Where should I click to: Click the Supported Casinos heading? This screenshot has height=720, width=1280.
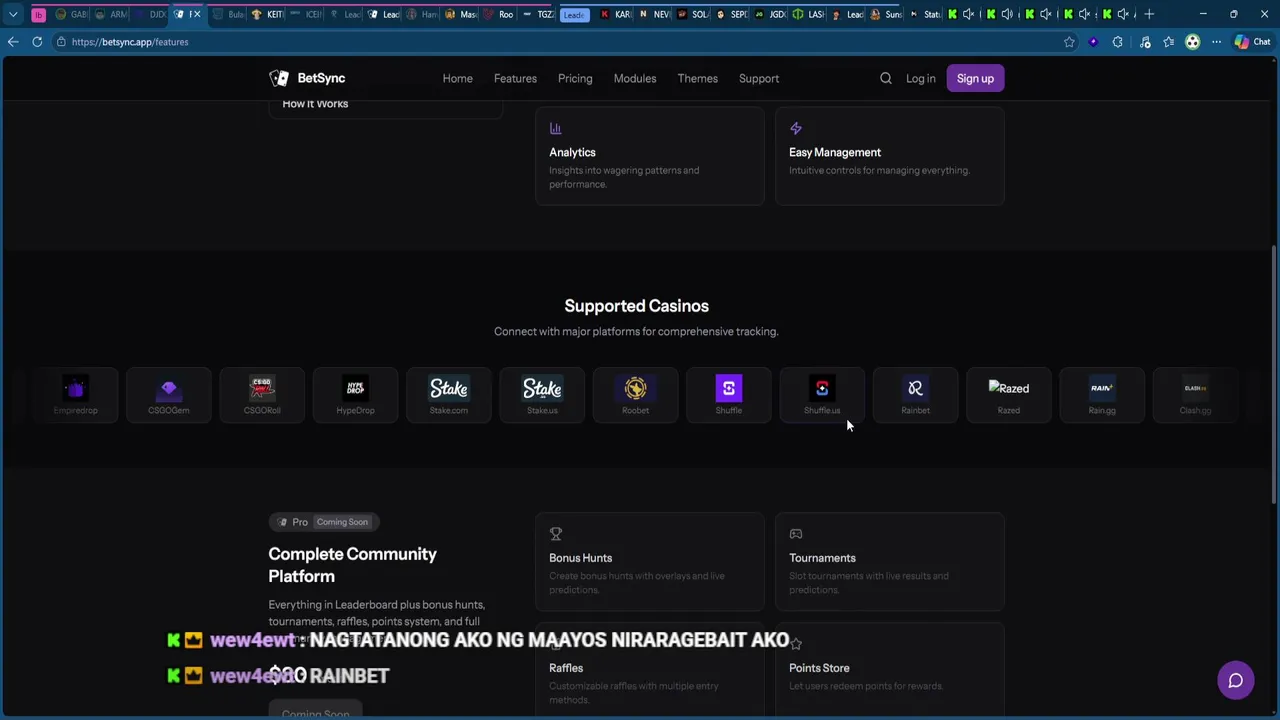pos(636,306)
